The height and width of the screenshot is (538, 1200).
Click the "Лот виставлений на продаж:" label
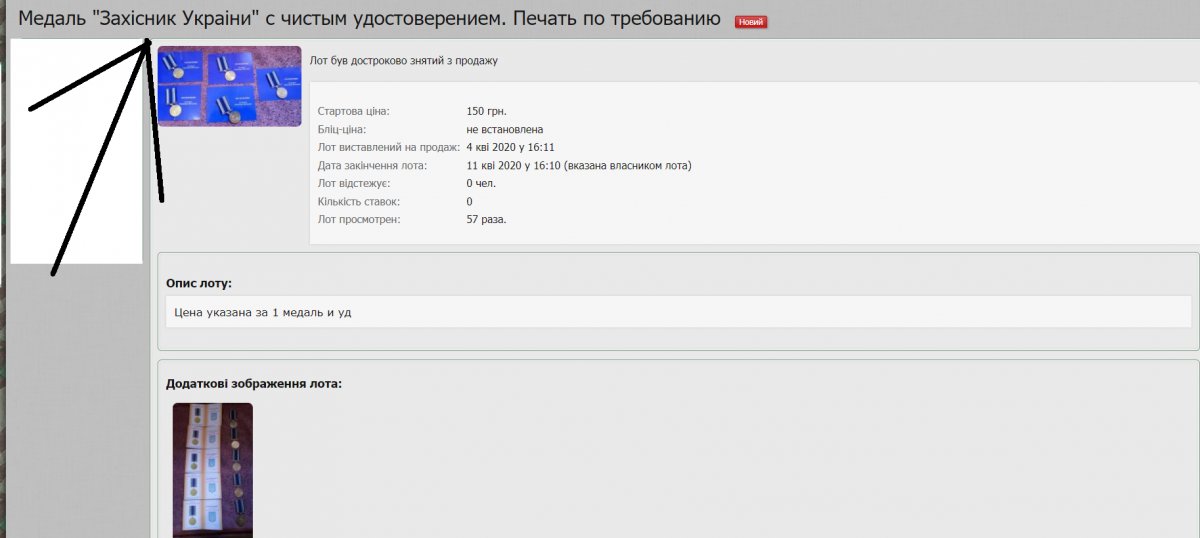click(388, 147)
